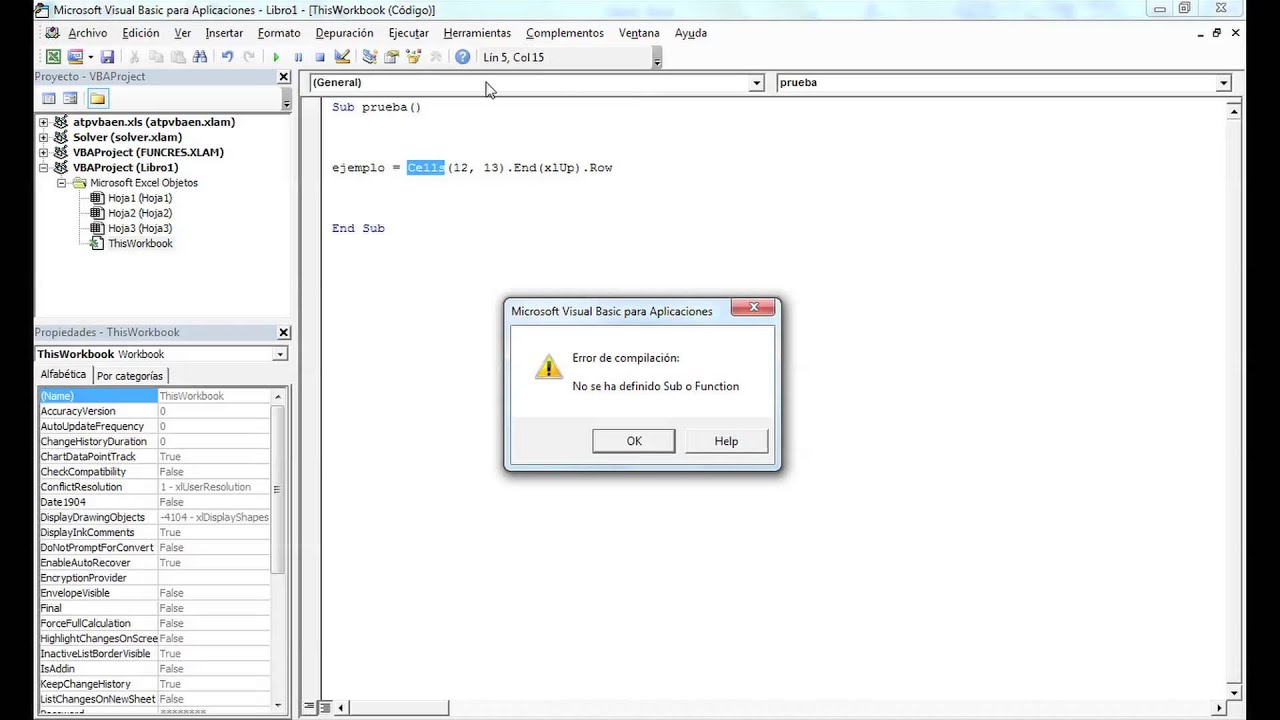Image resolution: width=1280 pixels, height=720 pixels.
Task: Switch to the Alfabética tab
Action: (x=63, y=375)
